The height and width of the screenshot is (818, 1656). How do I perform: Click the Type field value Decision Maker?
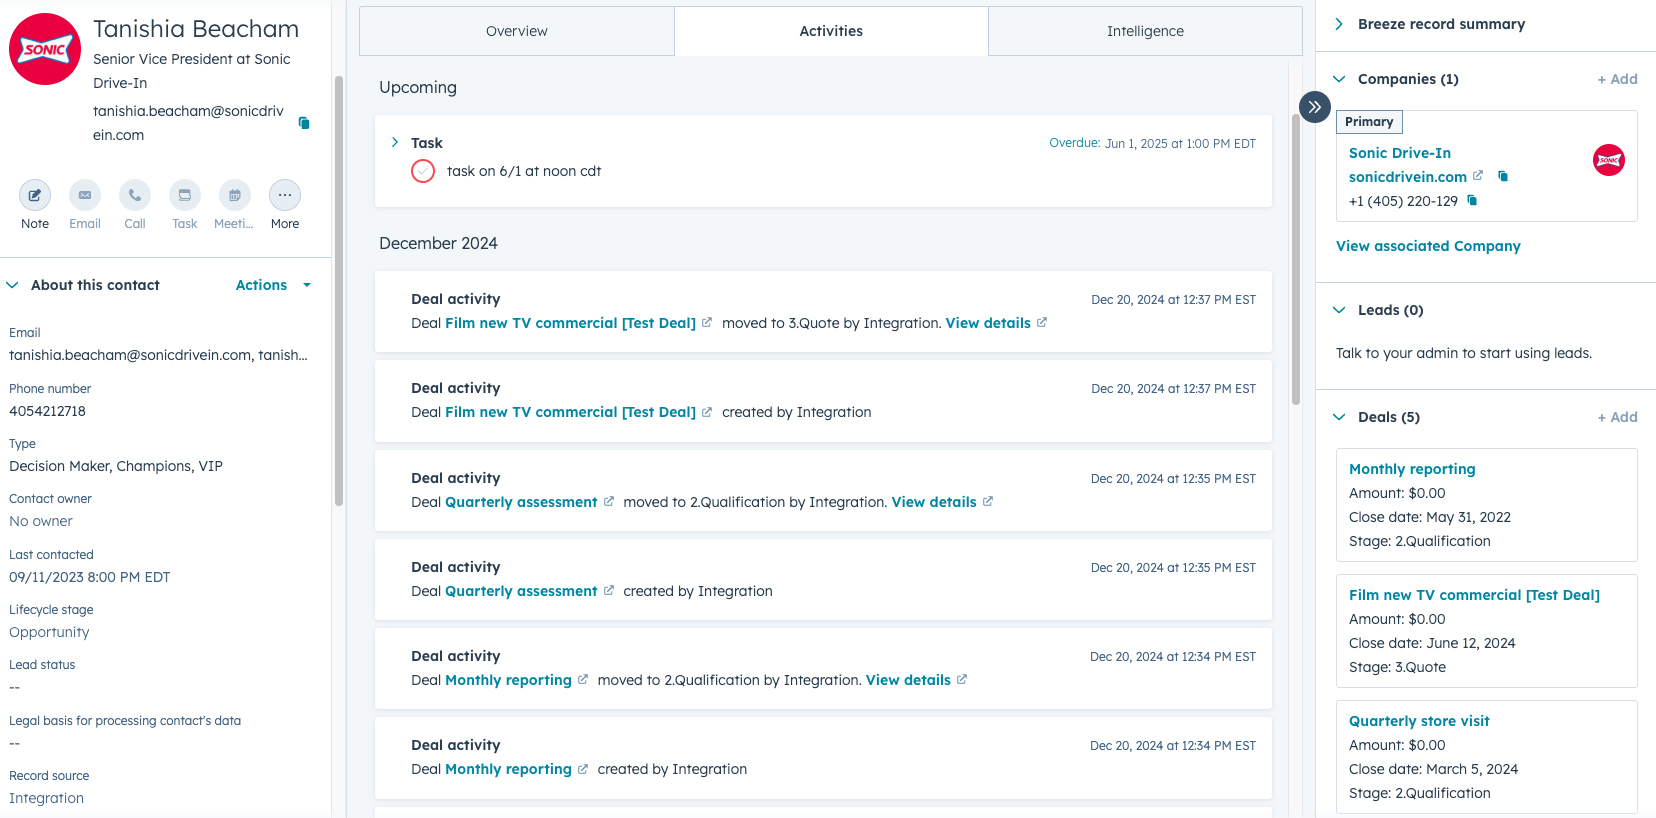(116, 466)
